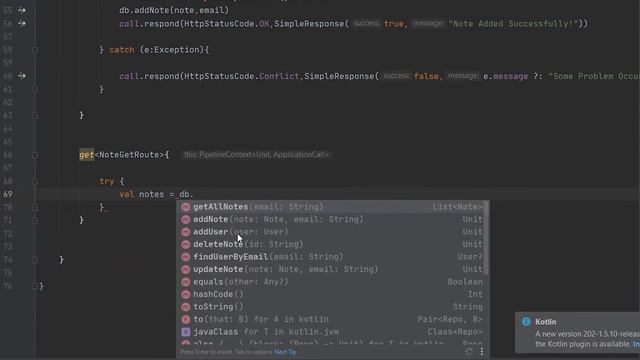Click 'List<Note>' return type in suggestions
Screen dimensions: 640x360
tap(458, 207)
